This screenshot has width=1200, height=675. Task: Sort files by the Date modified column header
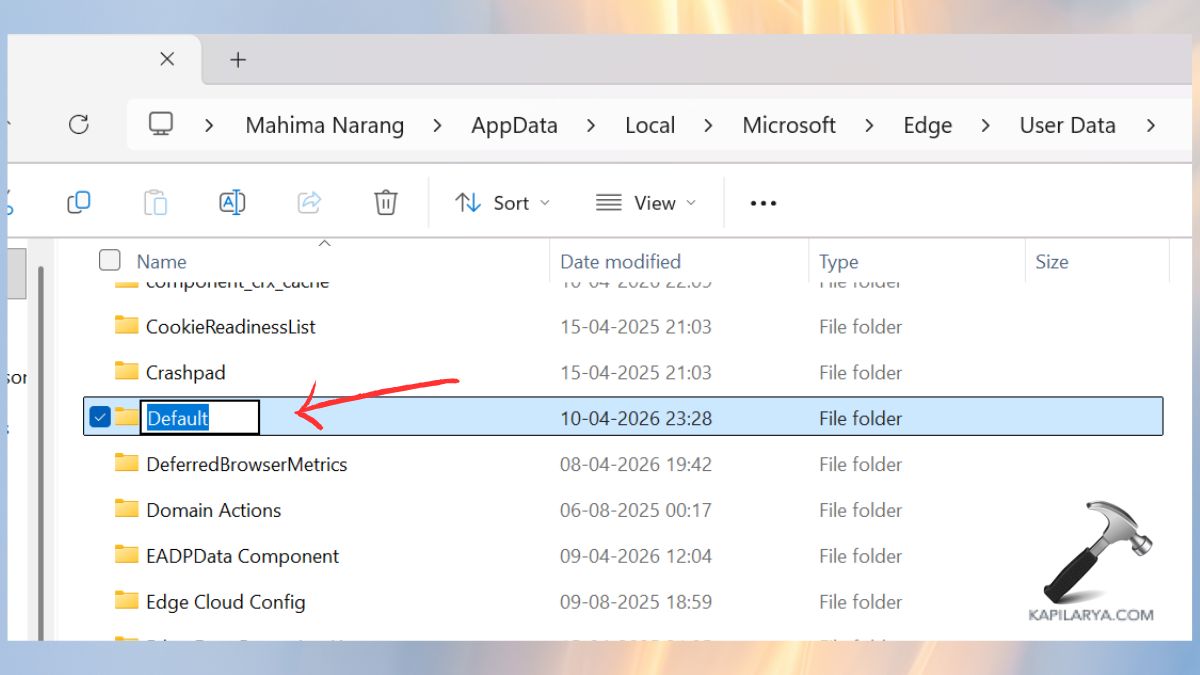(x=620, y=261)
